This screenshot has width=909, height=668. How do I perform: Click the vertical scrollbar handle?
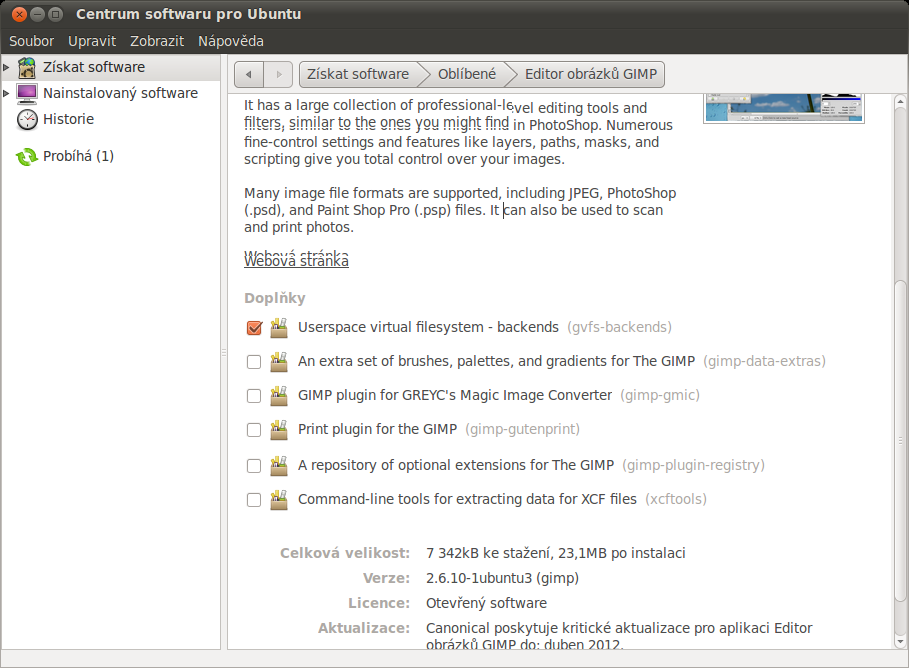(x=900, y=441)
